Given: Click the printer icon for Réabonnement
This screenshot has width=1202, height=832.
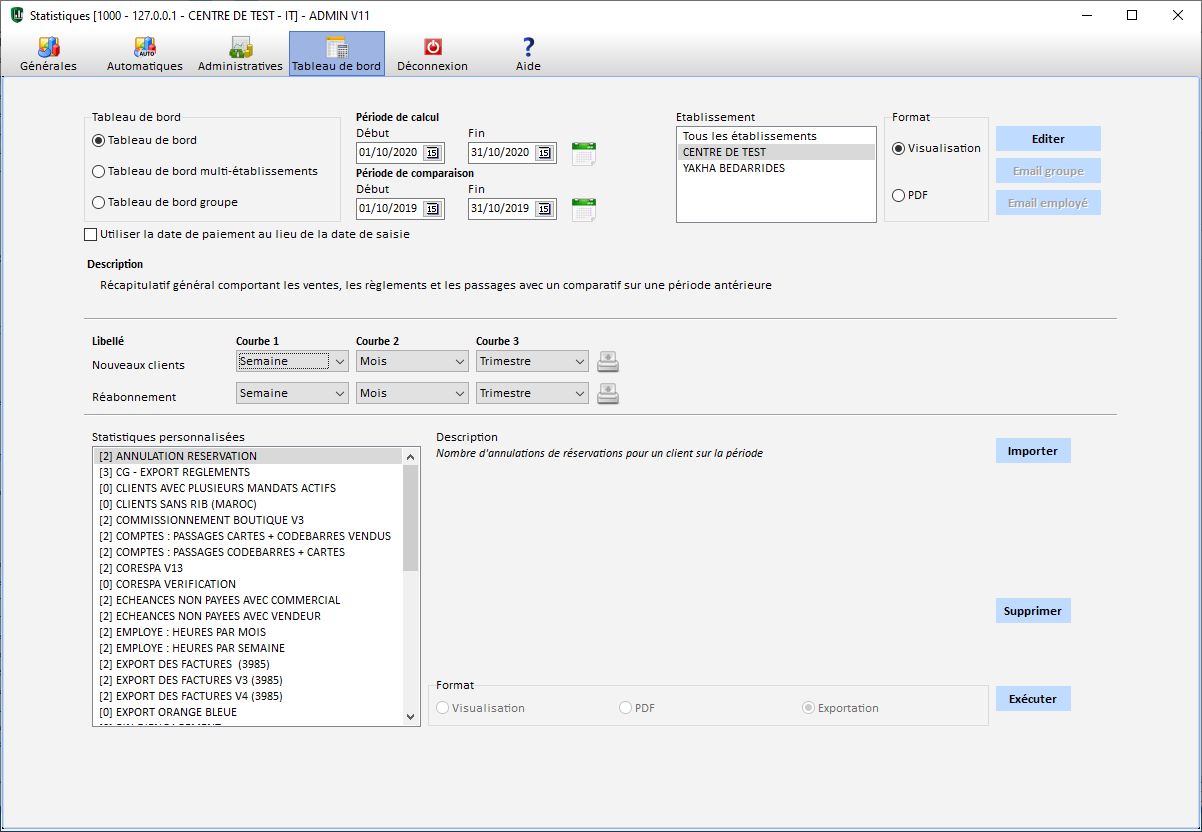Looking at the screenshot, I should [x=608, y=394].
